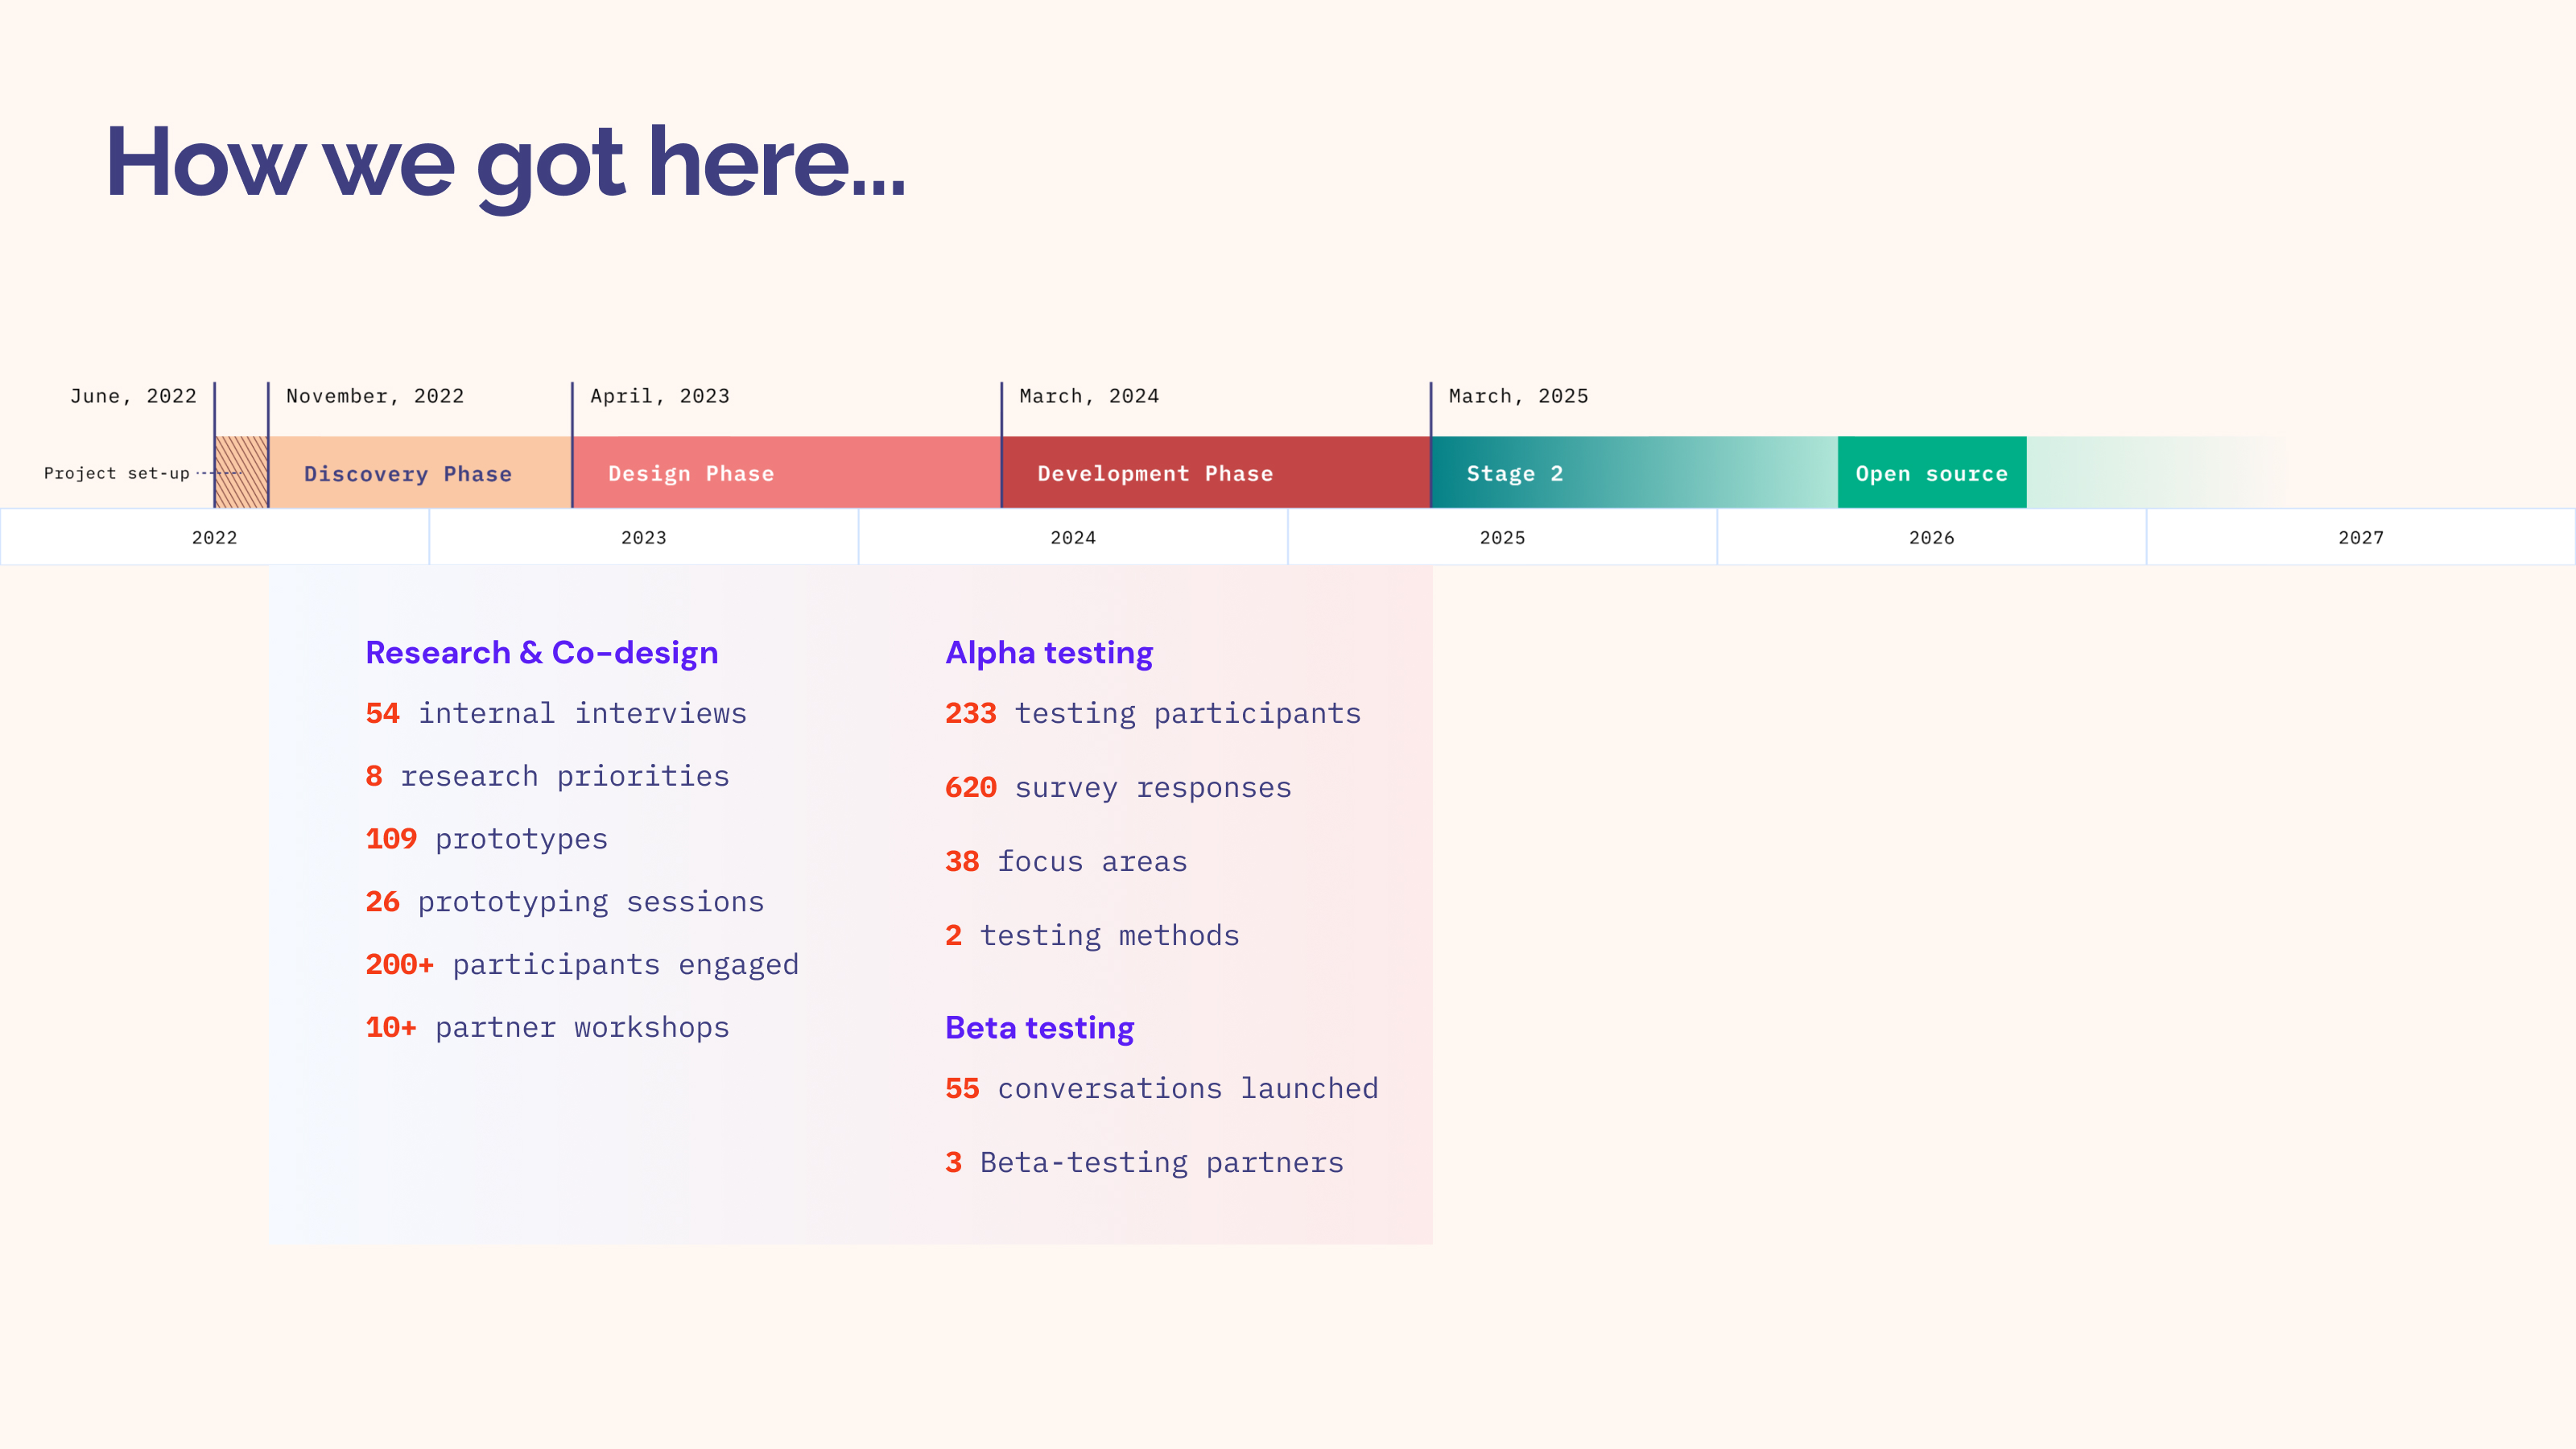This screenshot has height=1449, width=2576.
Task: Select the 2022 year cell
Action: click(215, 538)
